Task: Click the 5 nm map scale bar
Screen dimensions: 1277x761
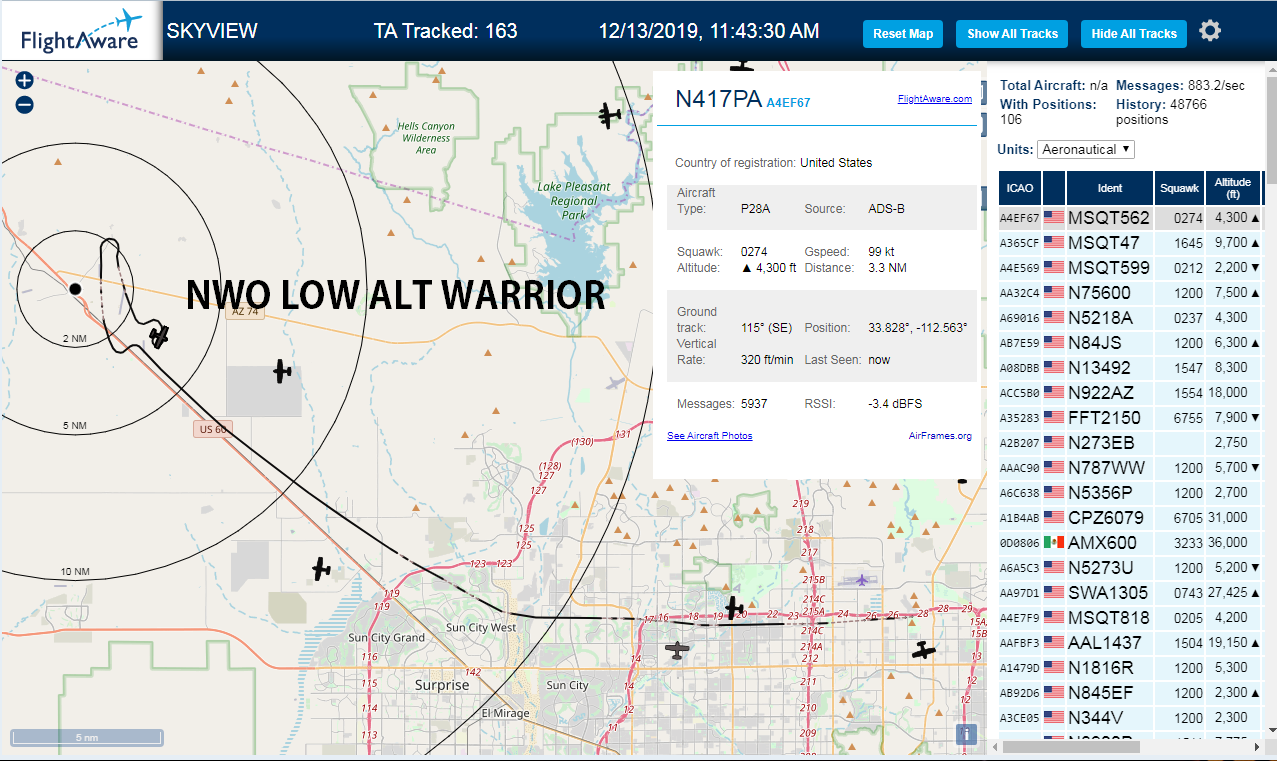Action: (x=87, y=737)
